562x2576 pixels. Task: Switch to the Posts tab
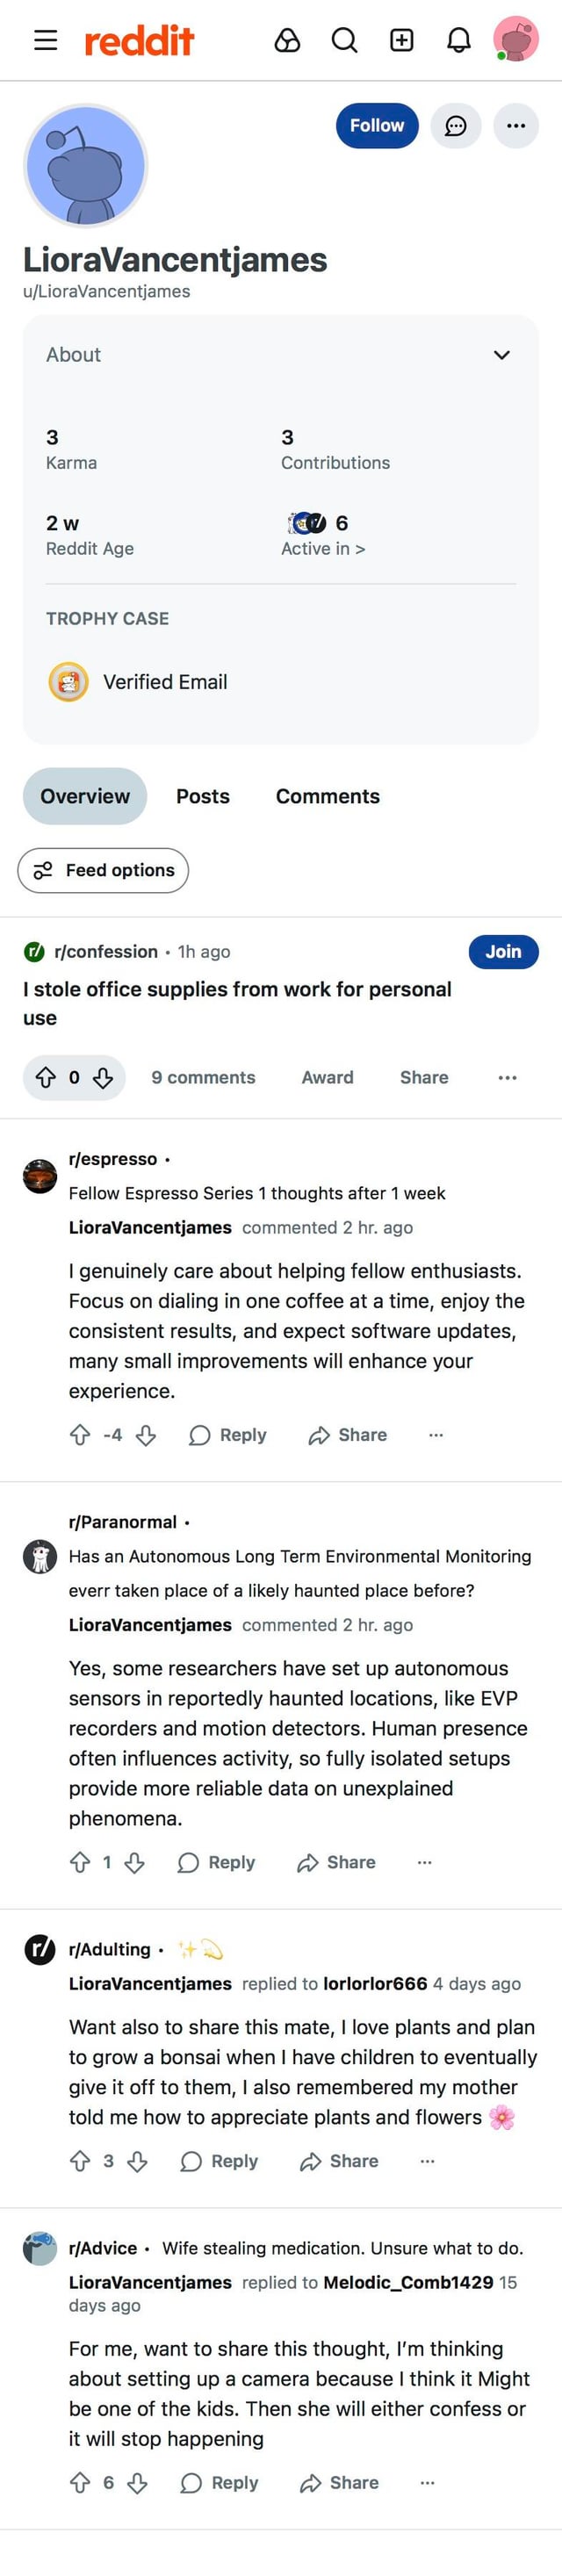point(203,796)
